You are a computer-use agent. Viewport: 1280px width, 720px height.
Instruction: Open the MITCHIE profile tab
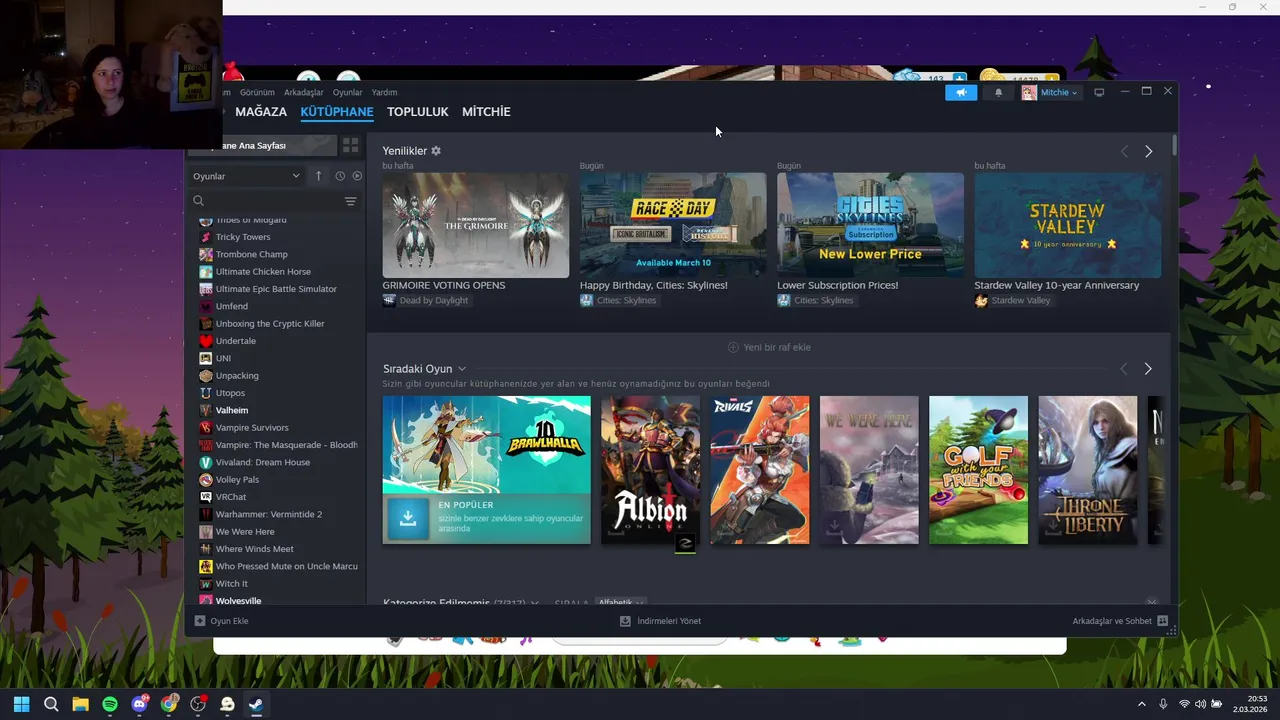486,112
